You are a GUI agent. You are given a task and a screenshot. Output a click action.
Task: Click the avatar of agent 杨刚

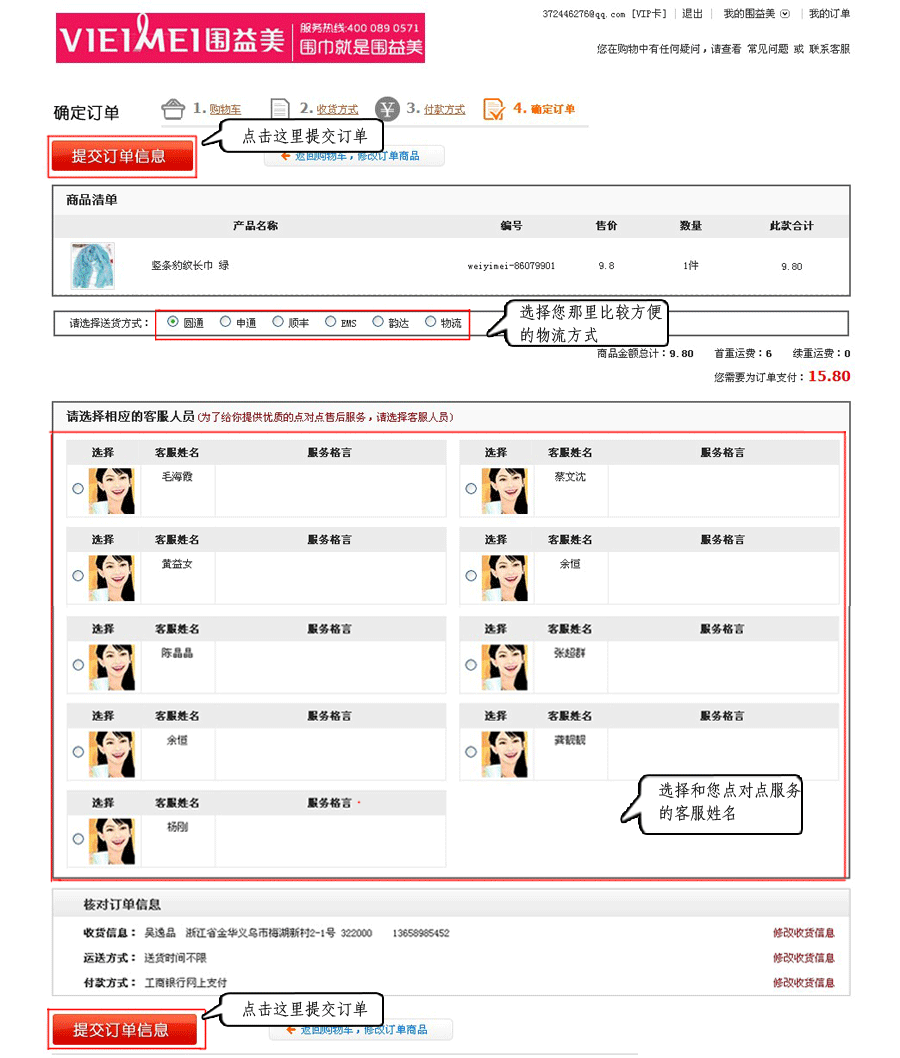[x=112, y=841]
